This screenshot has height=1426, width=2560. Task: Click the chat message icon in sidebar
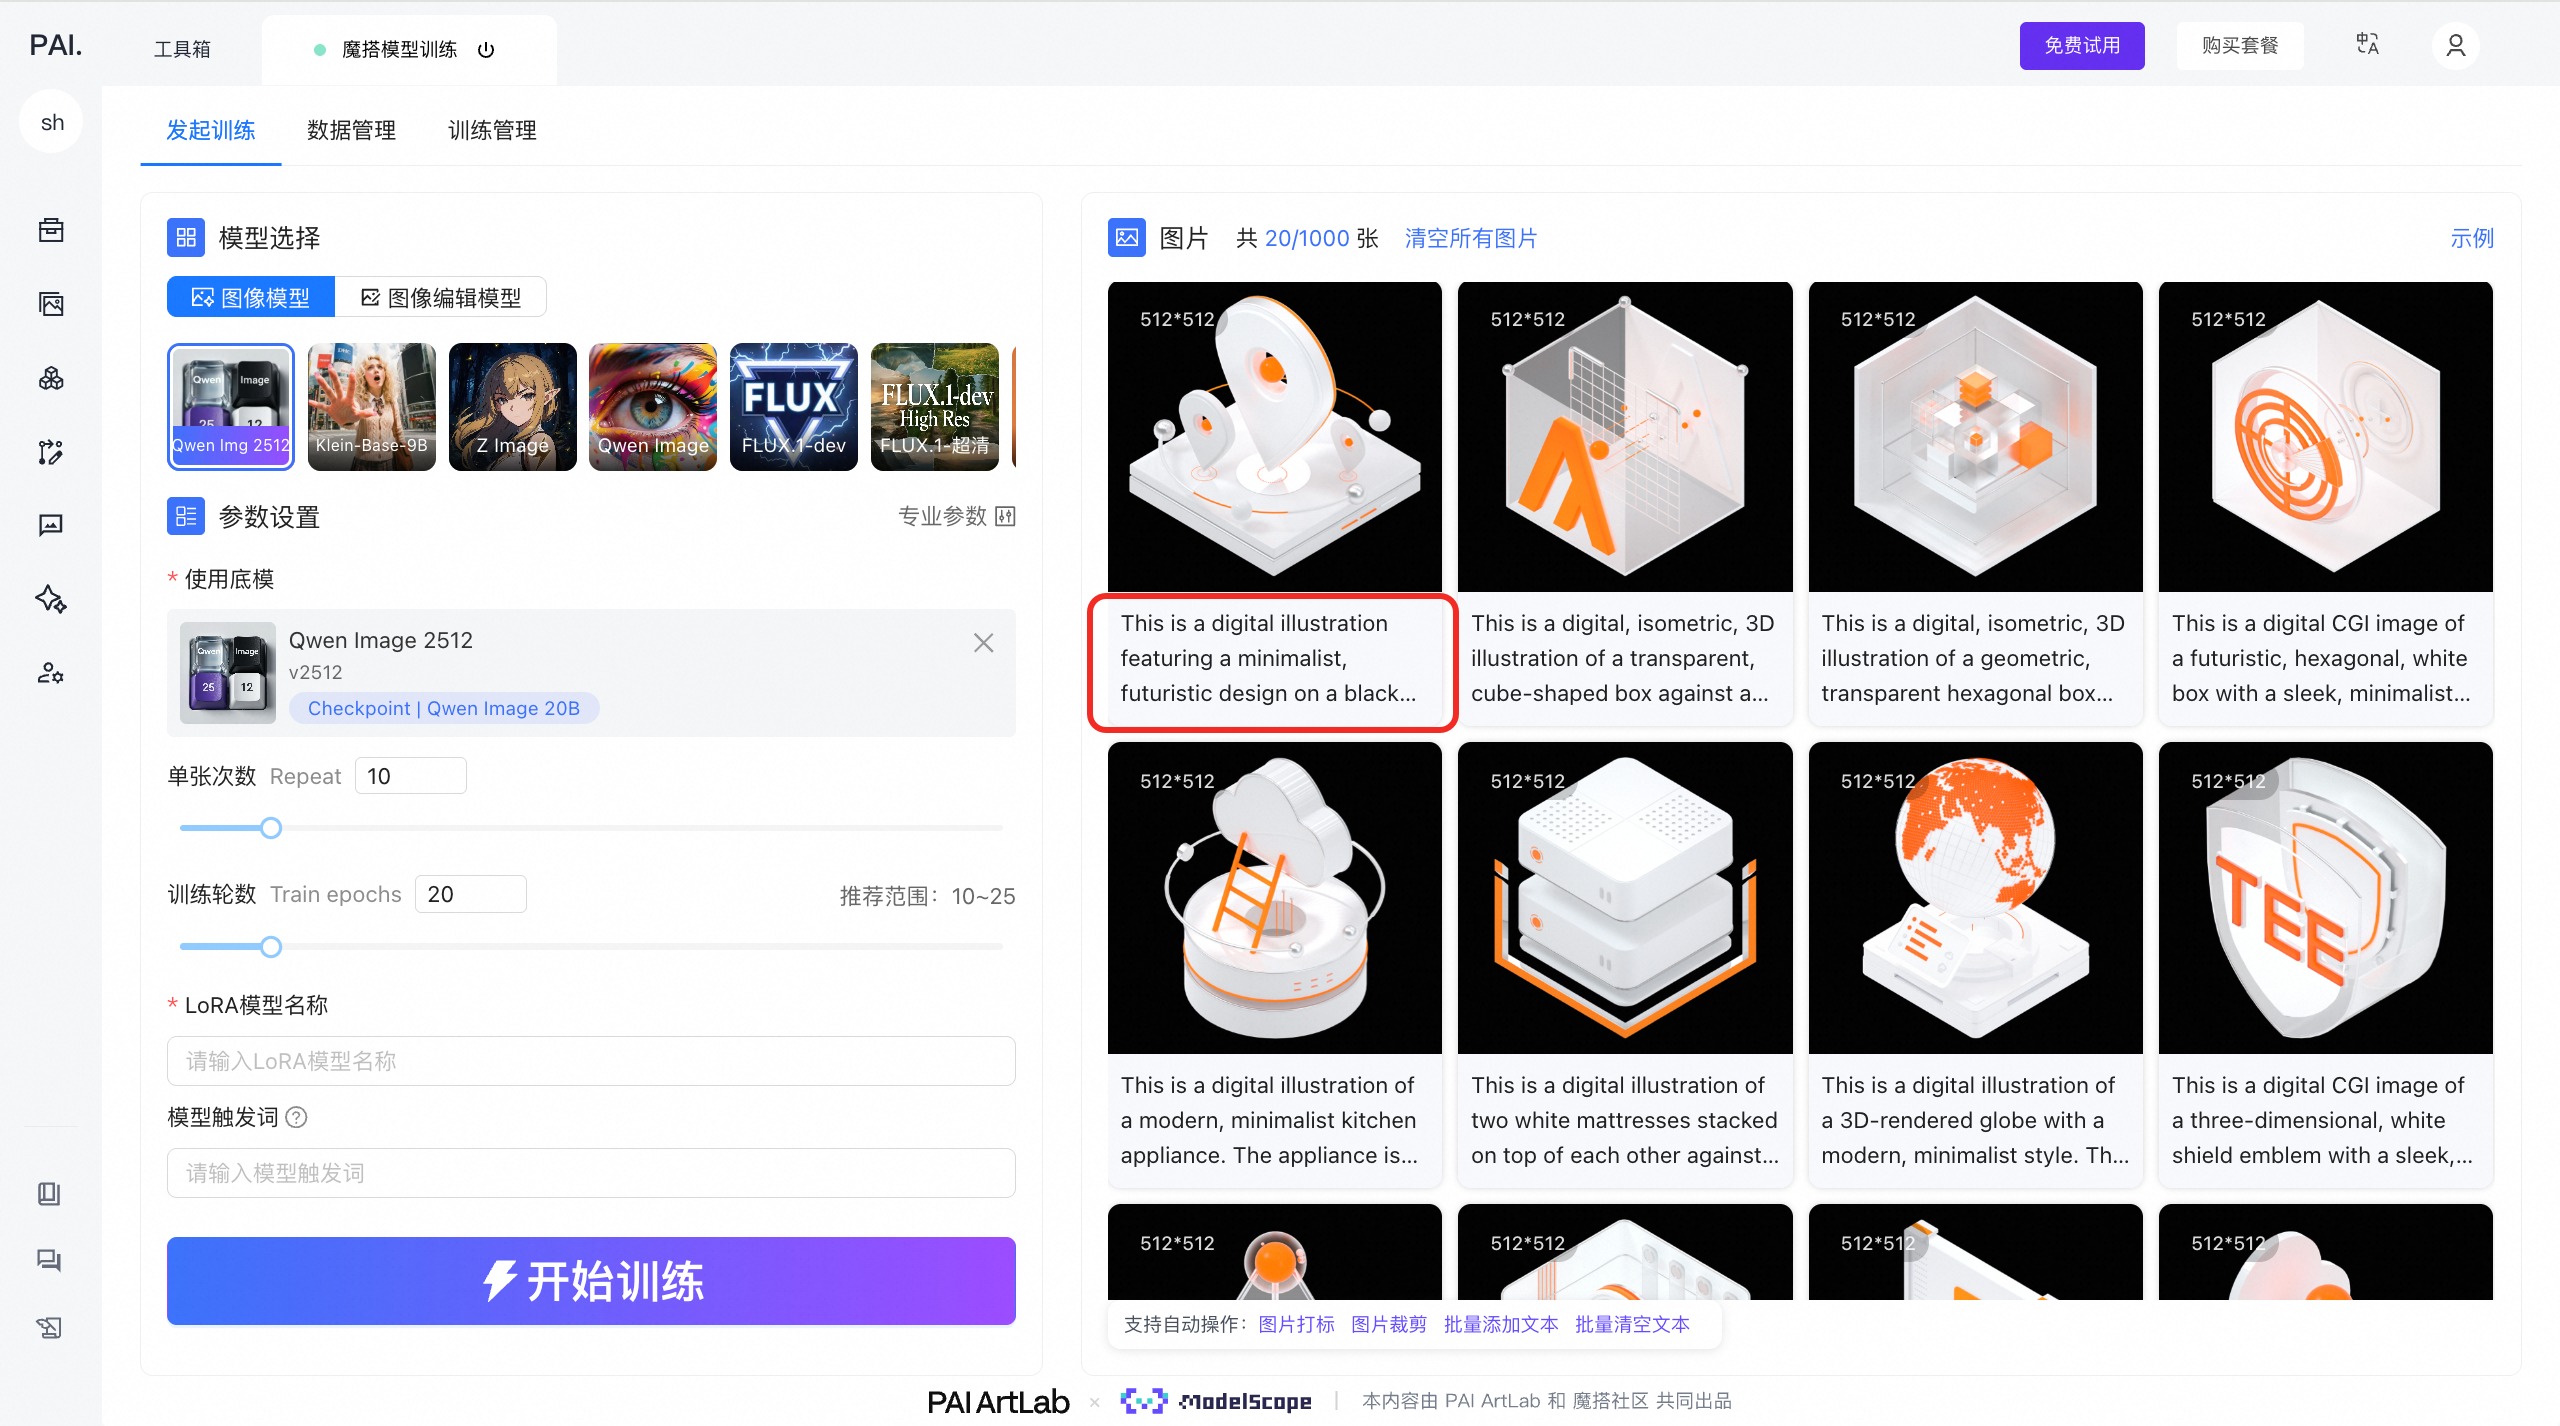point(51,525)
